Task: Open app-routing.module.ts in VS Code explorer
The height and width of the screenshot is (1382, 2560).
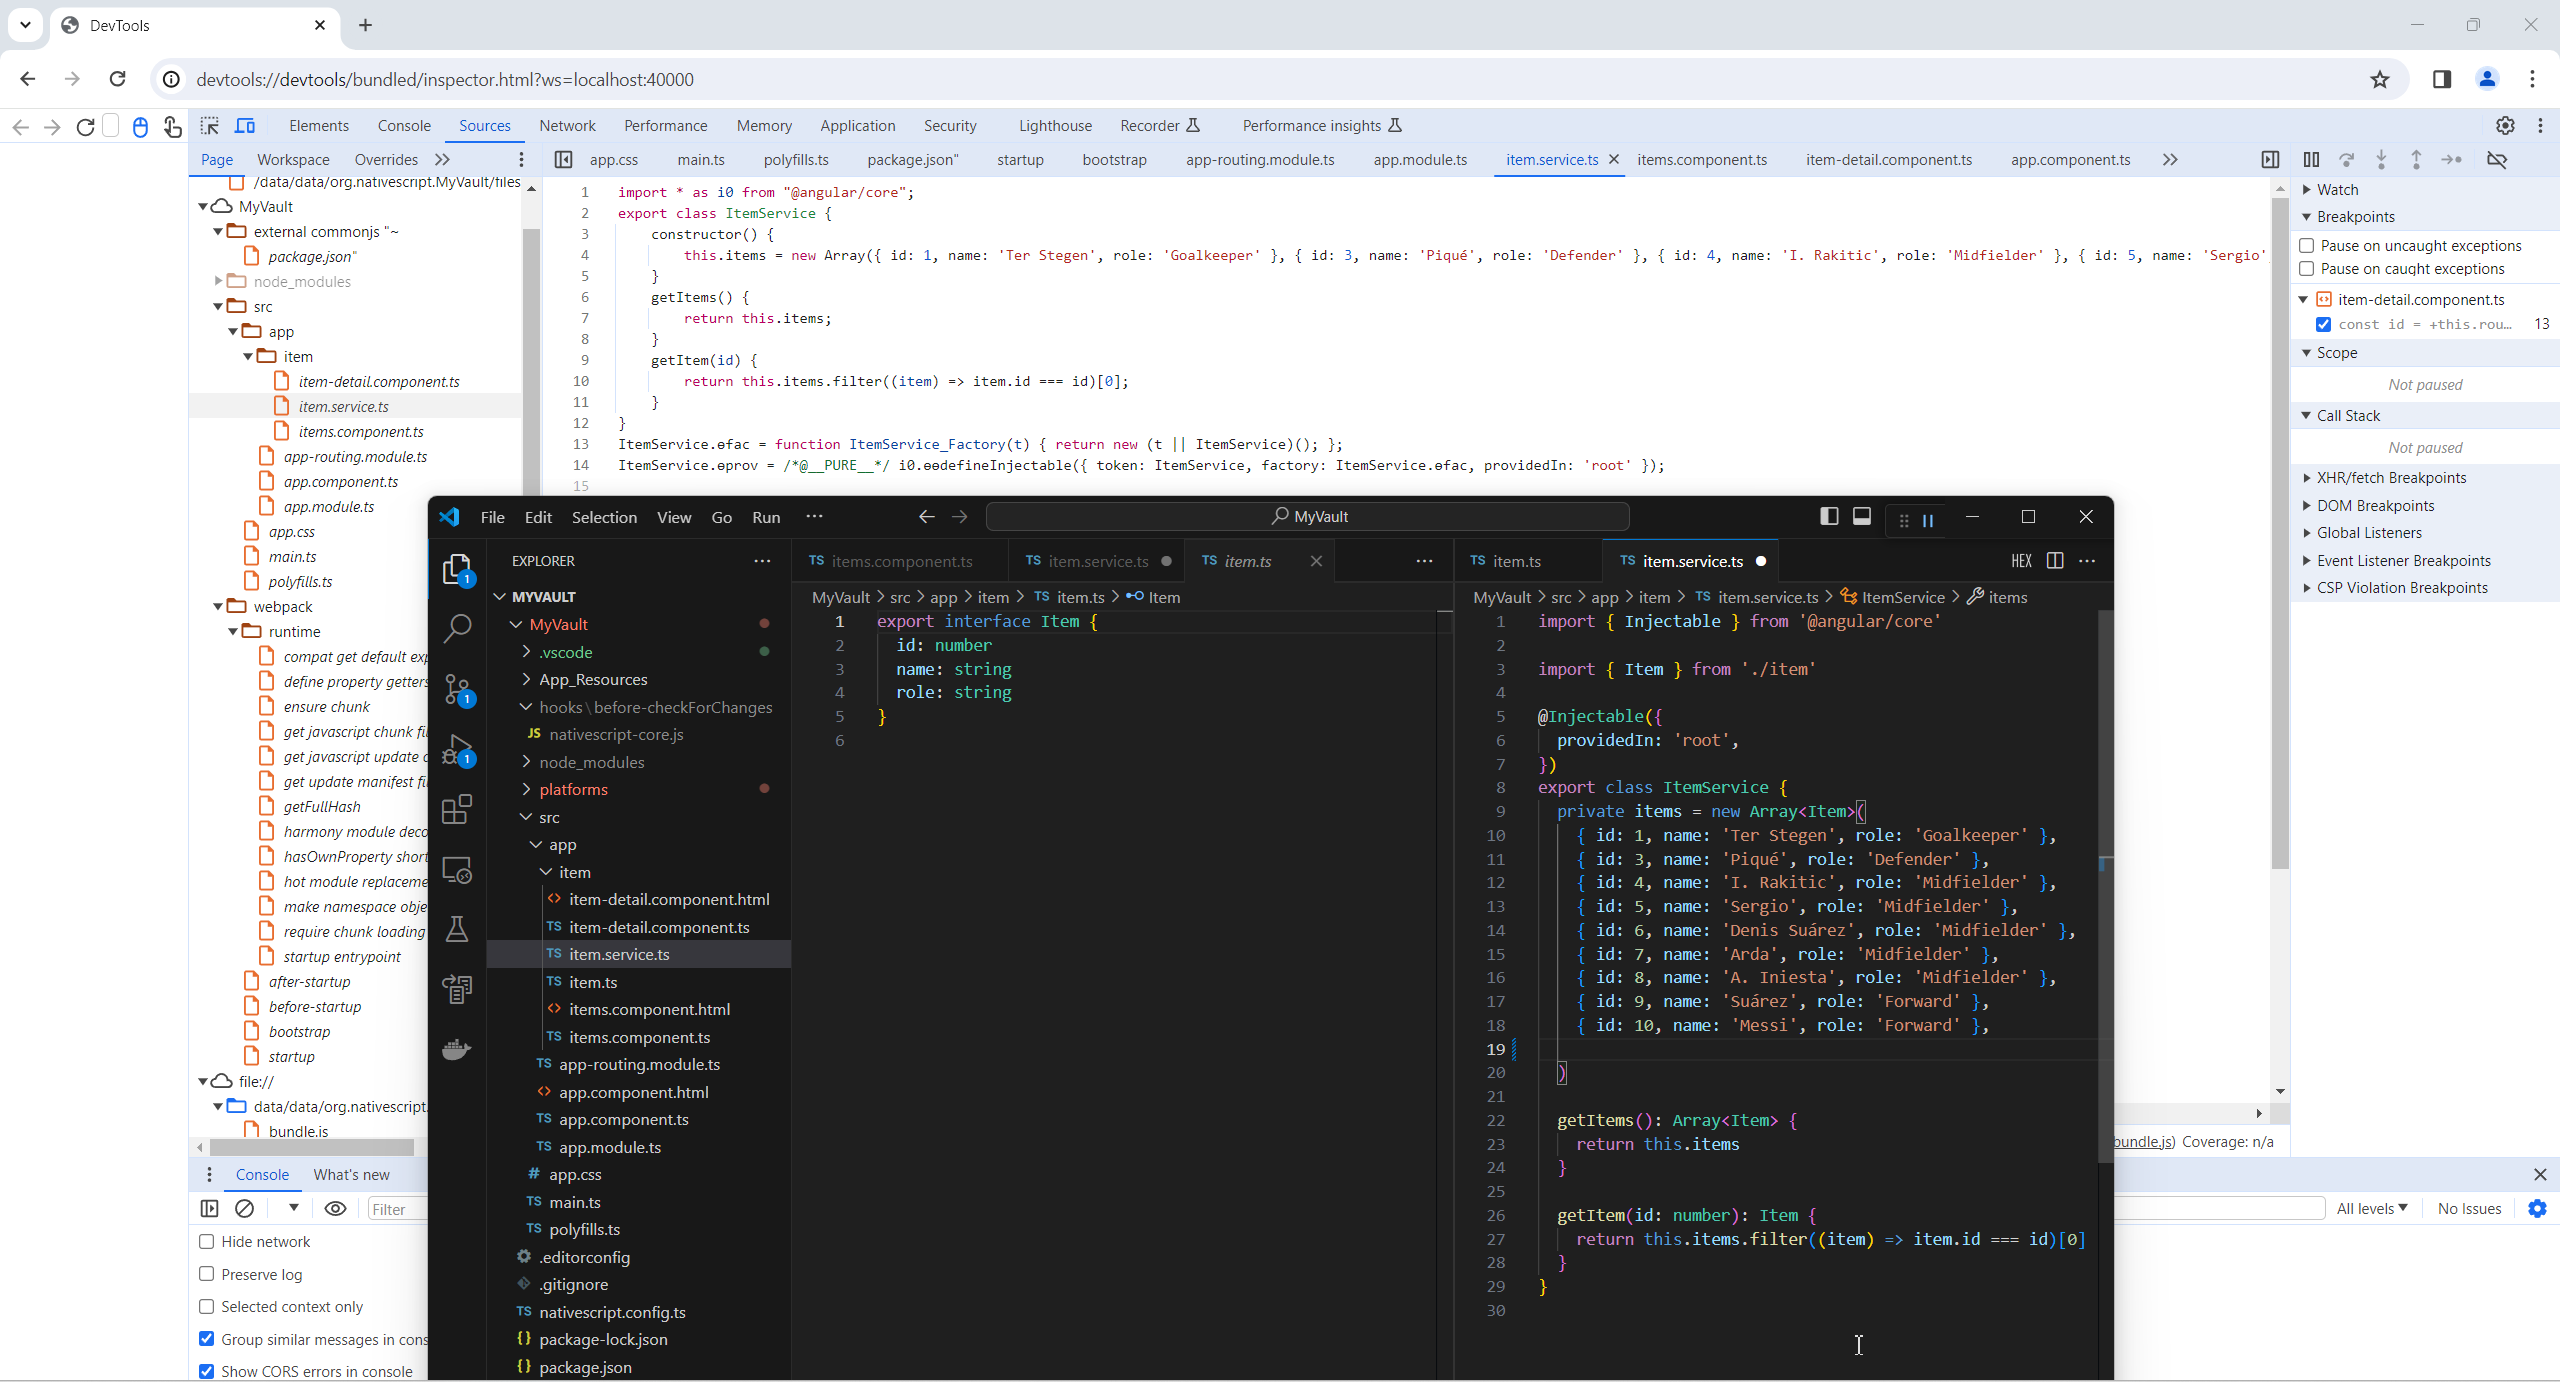Action: (639, 1064)
